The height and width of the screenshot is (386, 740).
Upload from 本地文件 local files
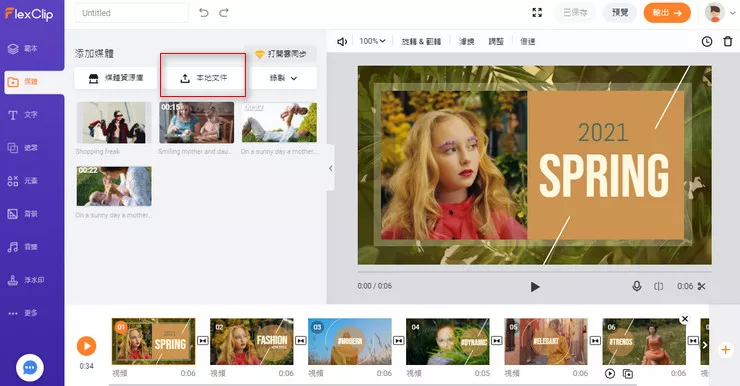coord(203,78)
